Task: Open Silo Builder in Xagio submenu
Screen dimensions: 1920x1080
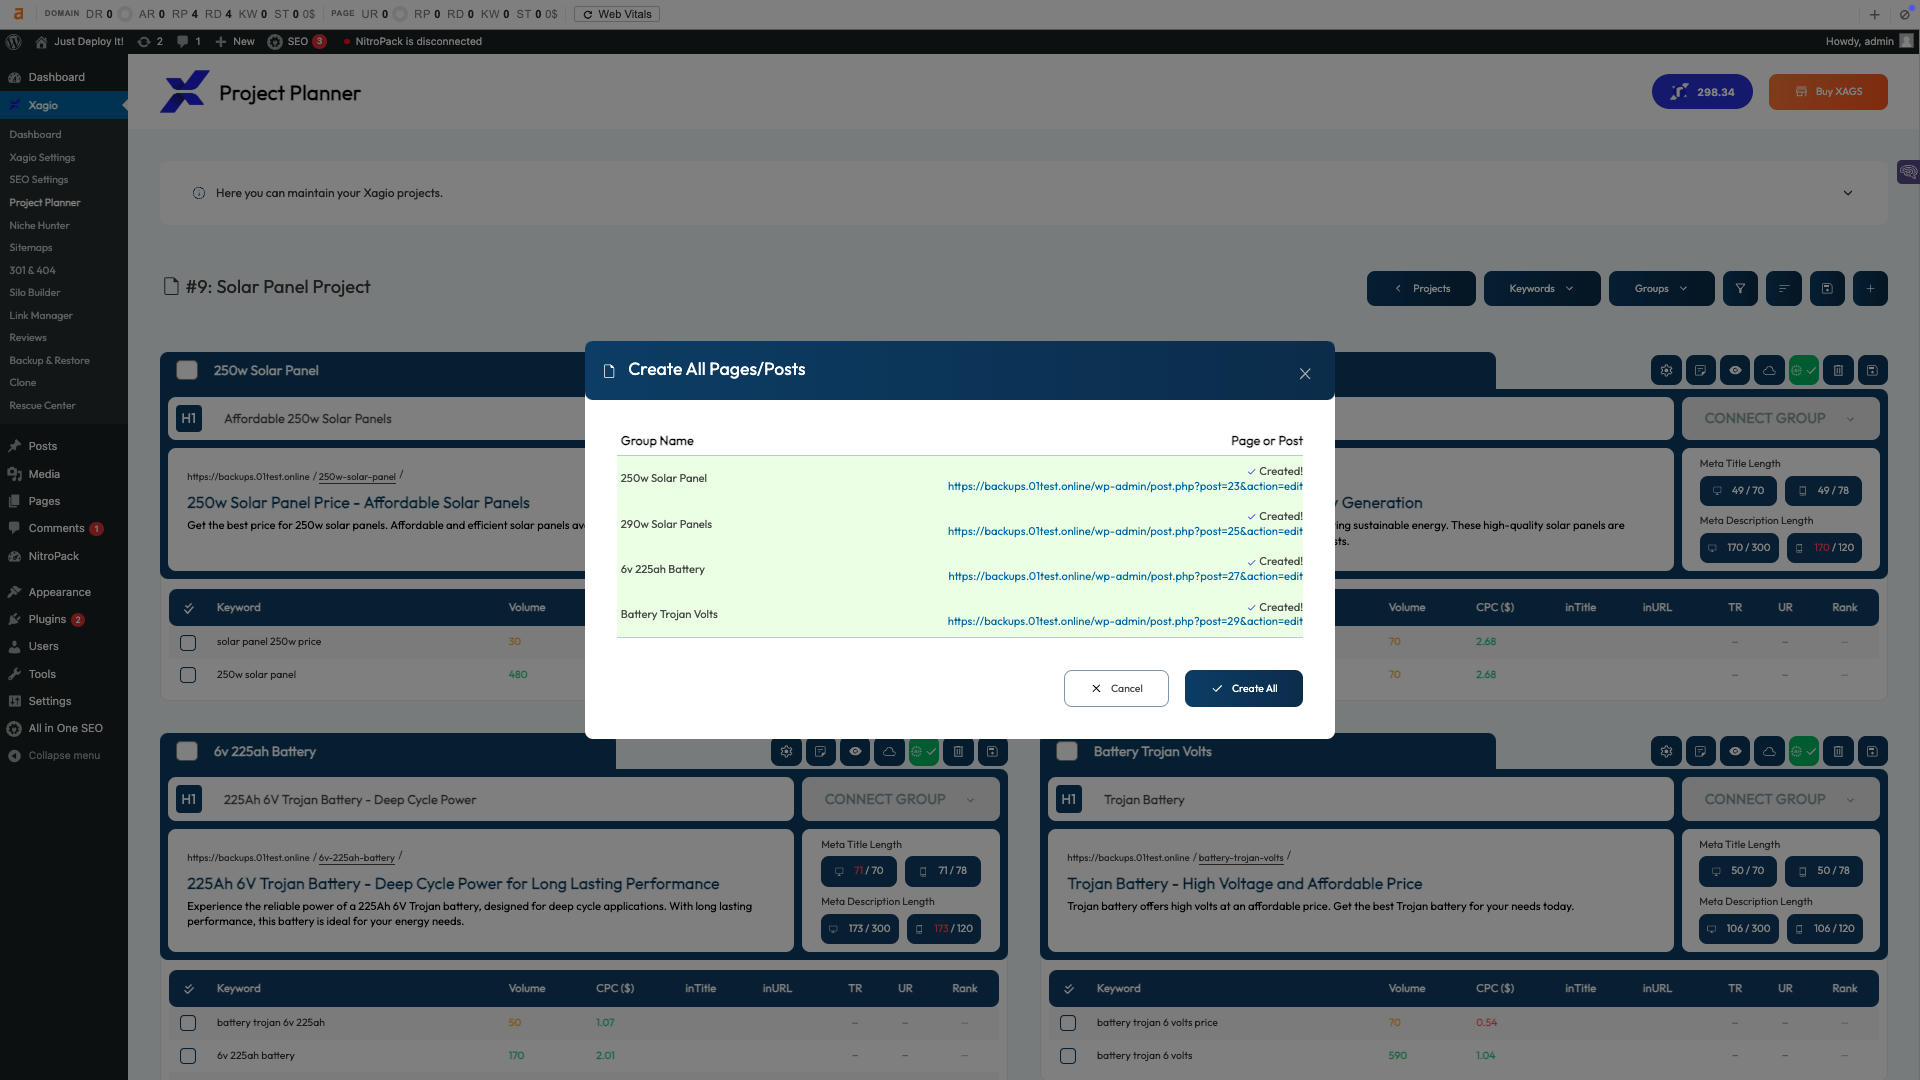Action: (35, 292)
